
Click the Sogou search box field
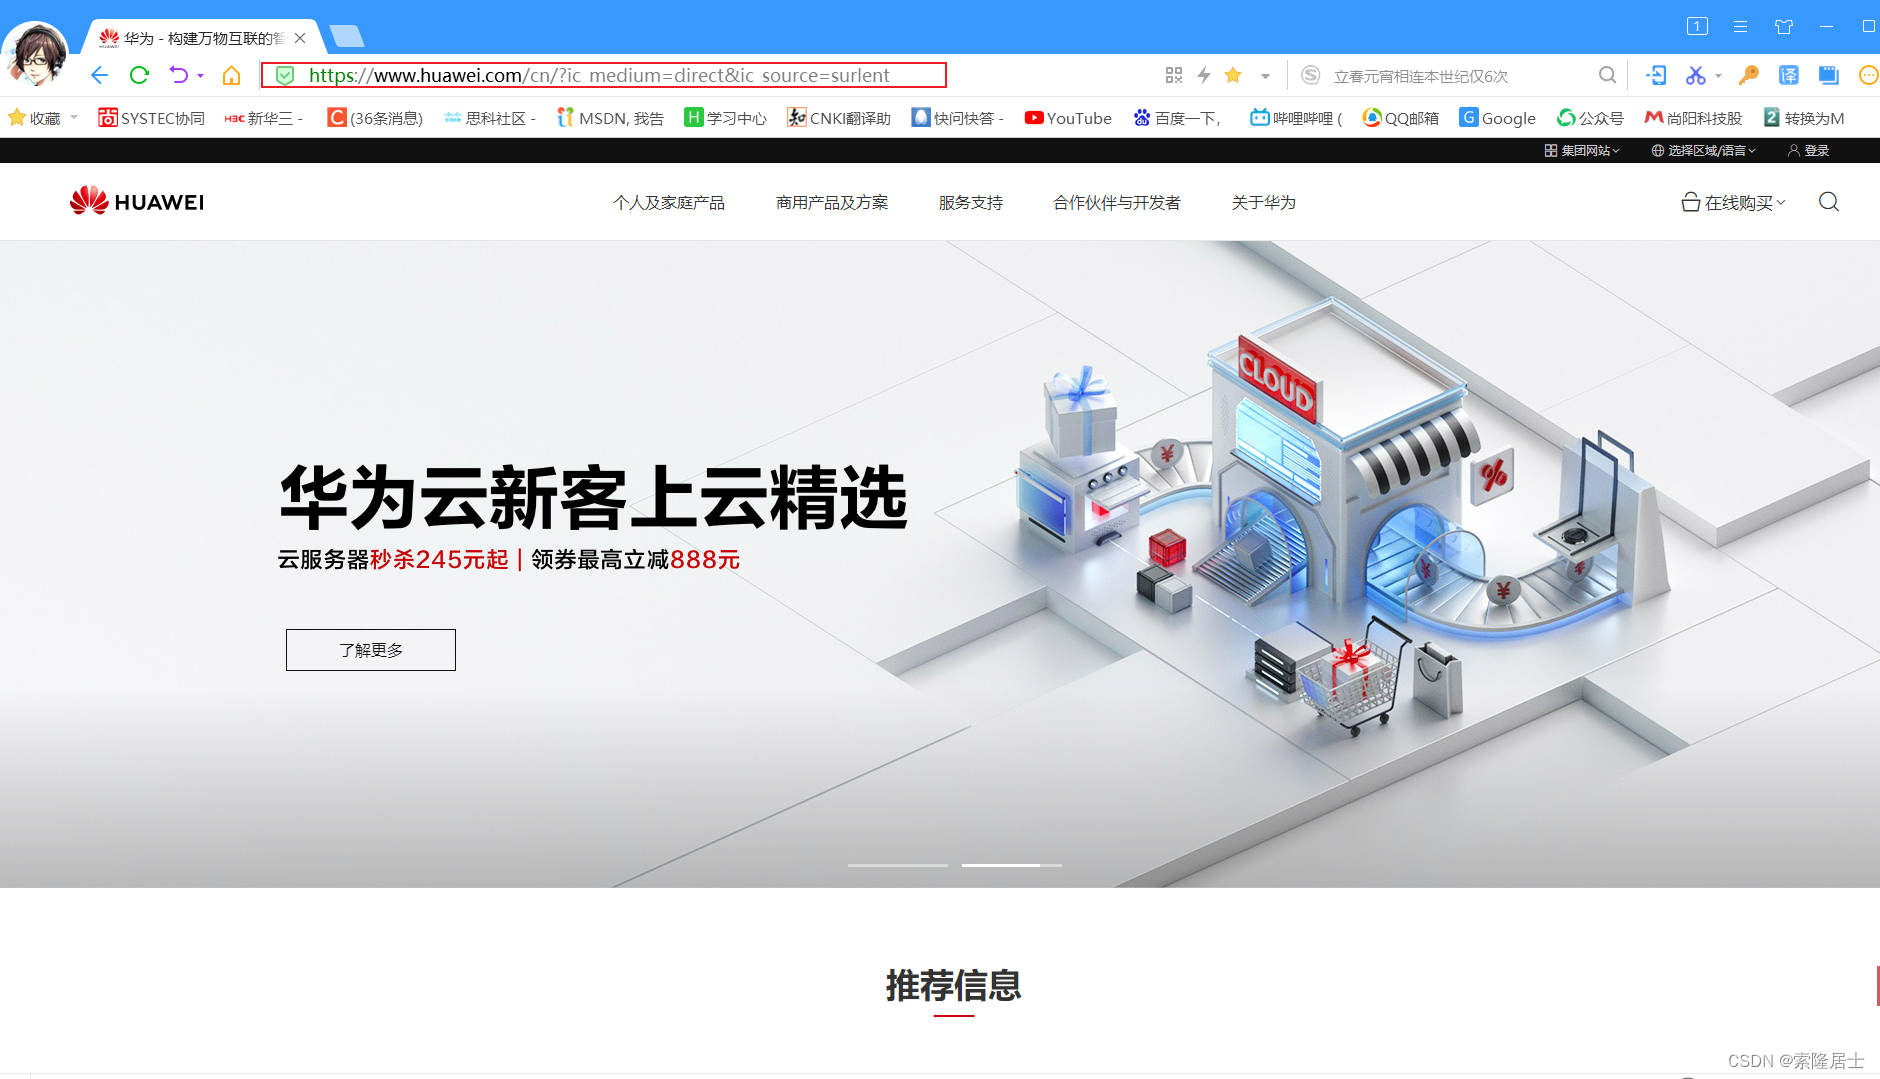pos(1460,76)
